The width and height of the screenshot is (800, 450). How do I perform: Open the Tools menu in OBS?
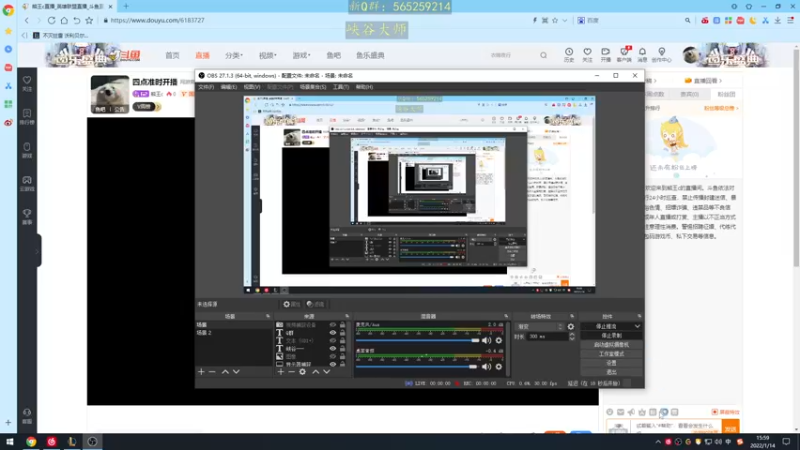click(341, 87)
